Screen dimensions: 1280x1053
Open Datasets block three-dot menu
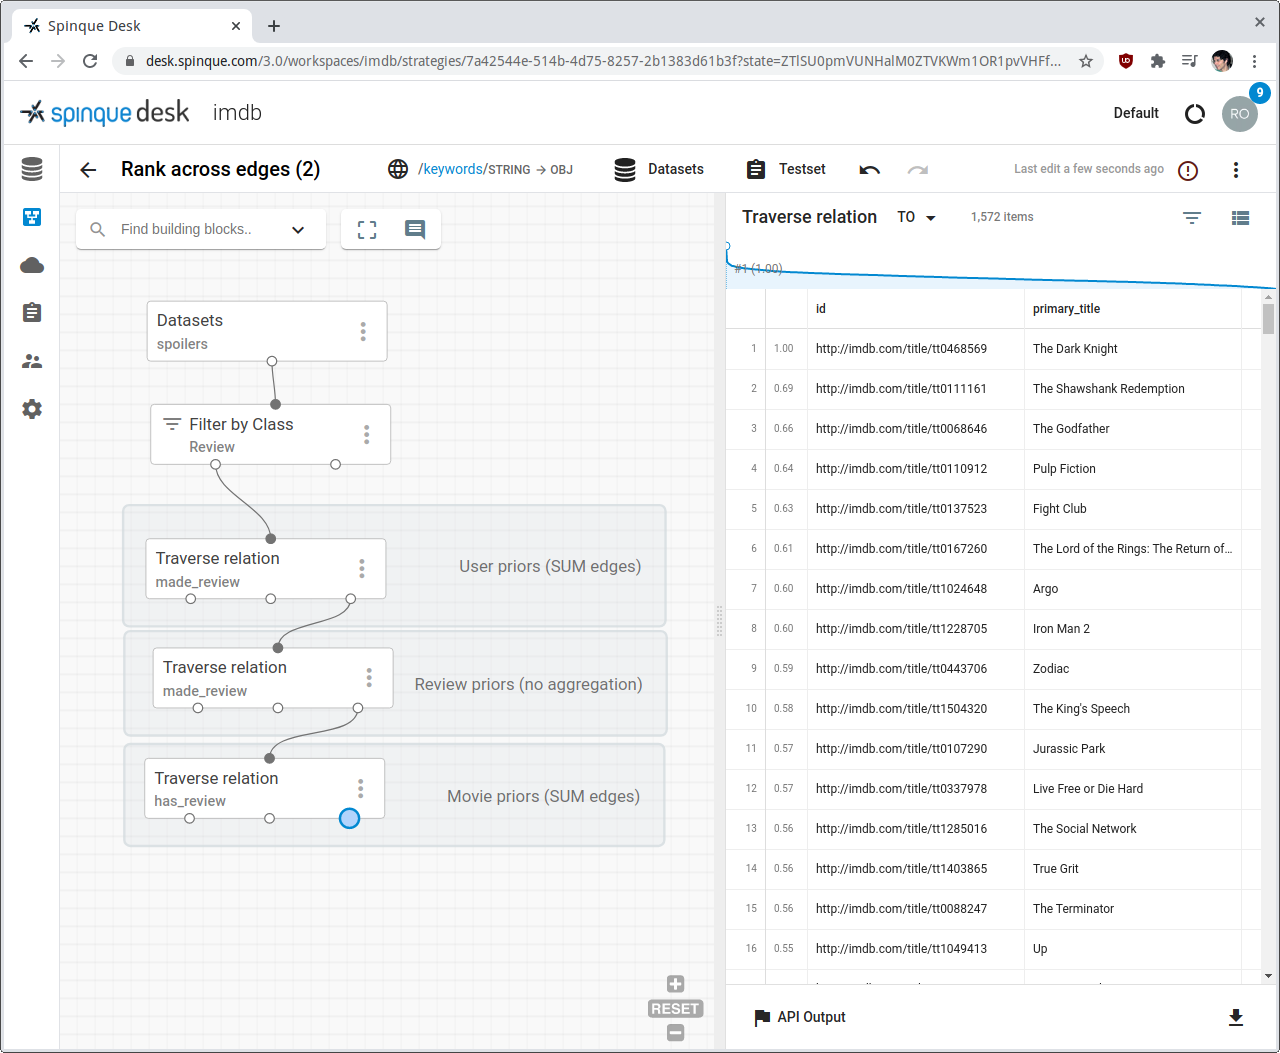pyautogui.click(x=363, y=331)
